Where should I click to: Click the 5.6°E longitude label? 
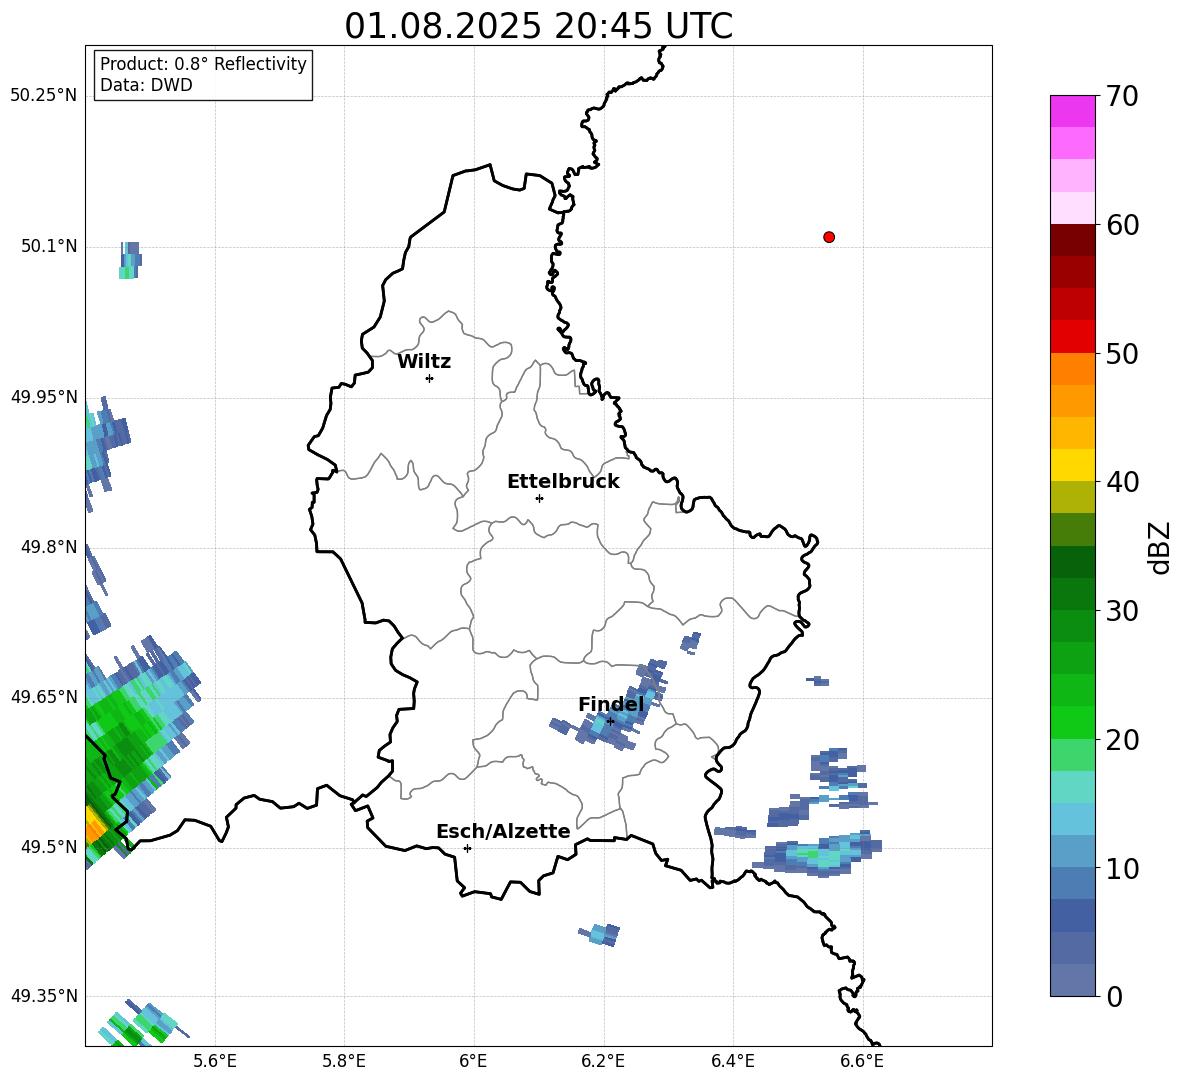215,1061
